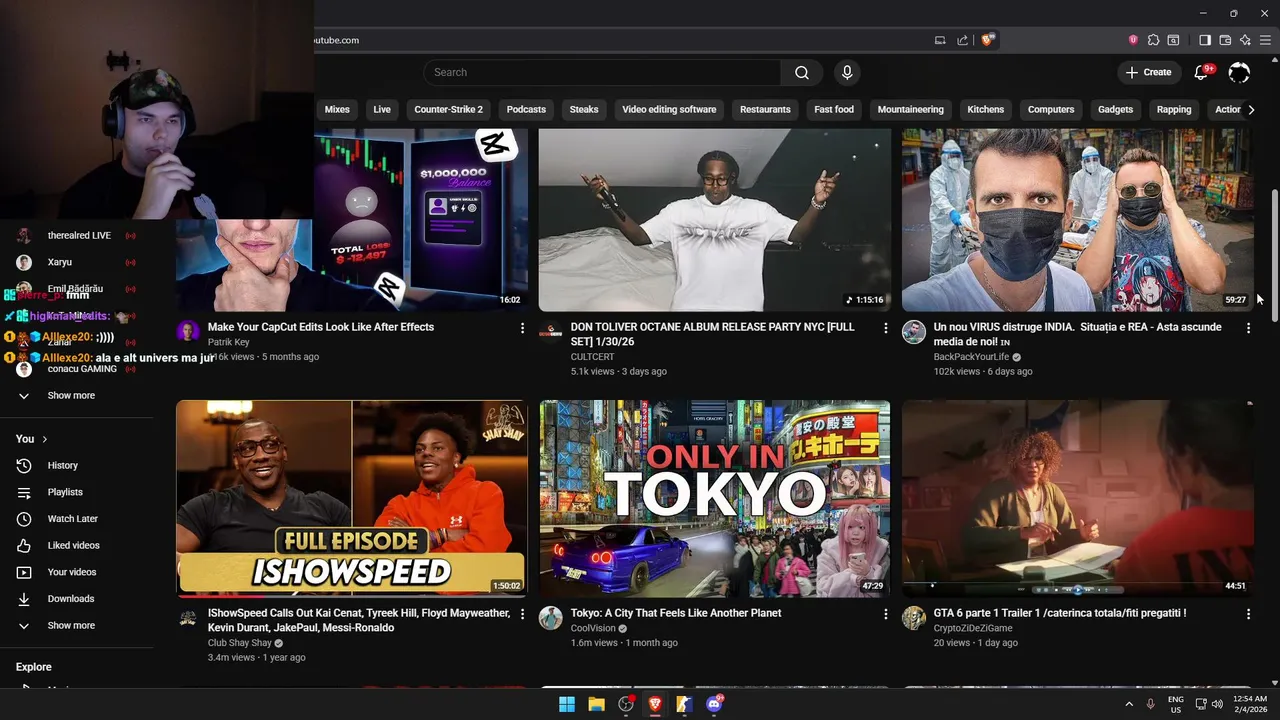Start voice search with the microphone icon
1280x720 pixels.
pos(847,72)
